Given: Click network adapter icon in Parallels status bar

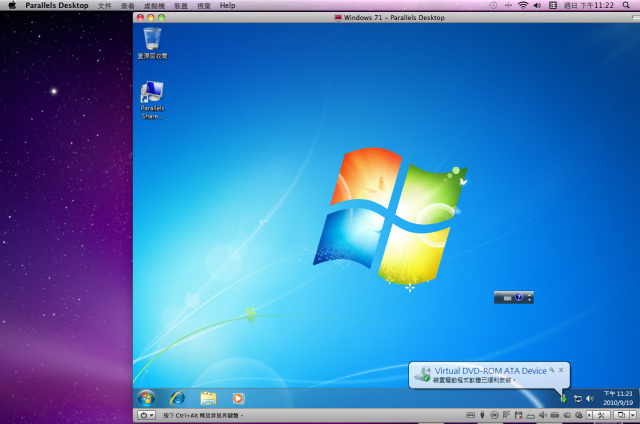Looking at the screenshot, I should point(506,415).
